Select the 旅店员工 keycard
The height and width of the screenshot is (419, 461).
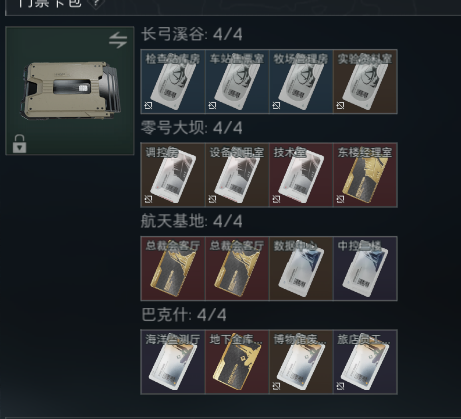click(365, 362)
